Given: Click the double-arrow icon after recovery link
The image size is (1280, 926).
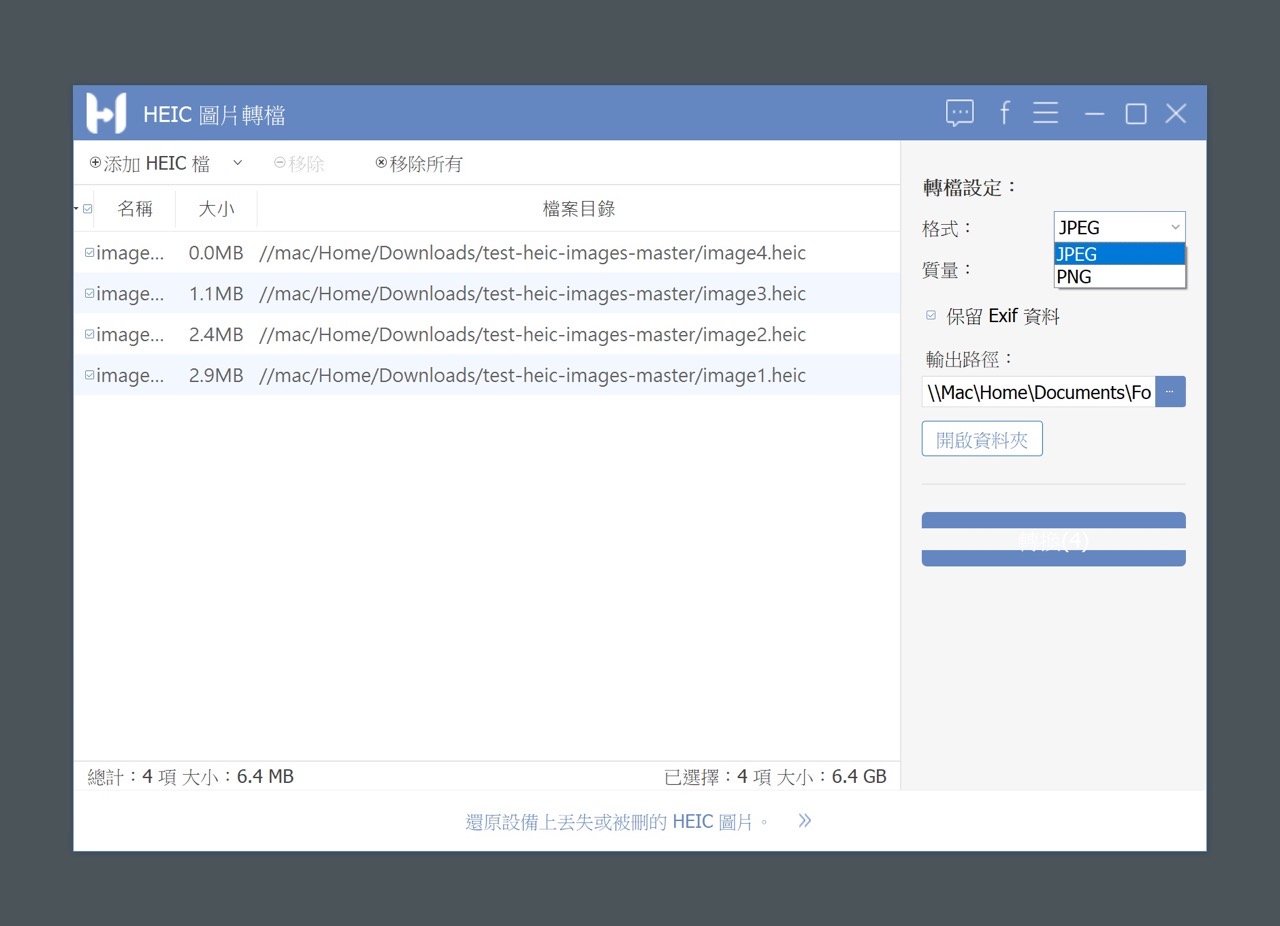Looking at the screenshot, I should click(805, 821).
